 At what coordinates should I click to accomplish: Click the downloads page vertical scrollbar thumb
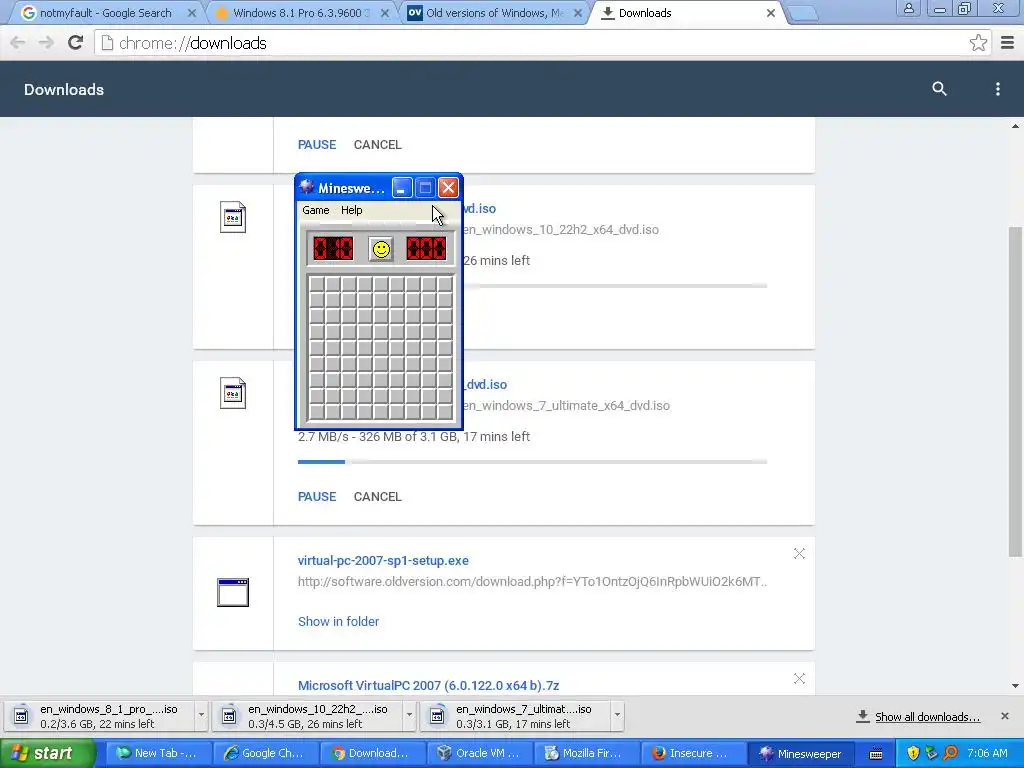pos(1014,392)
